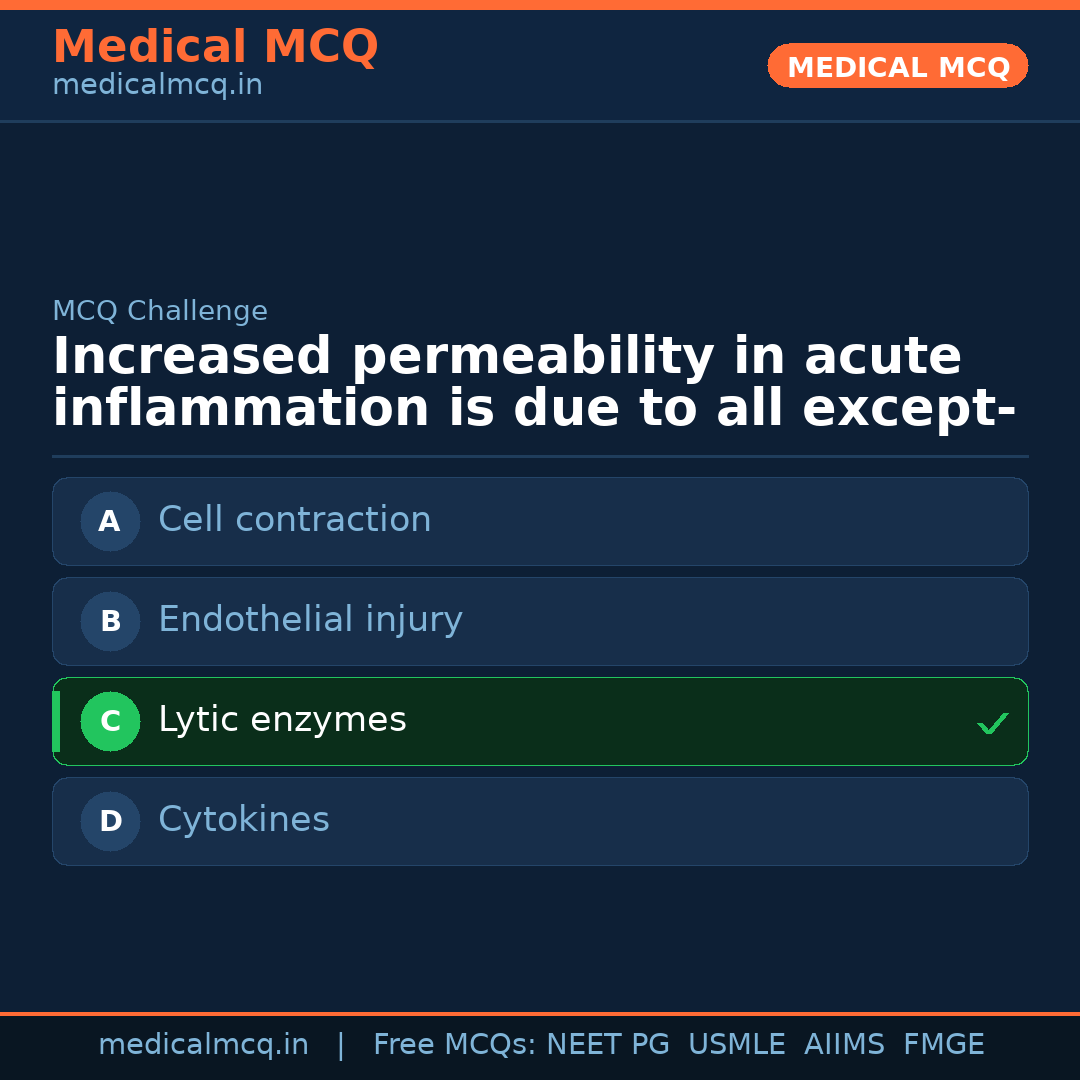
Task: Click FMGE in the footer
Action: tap(943, 1045)
